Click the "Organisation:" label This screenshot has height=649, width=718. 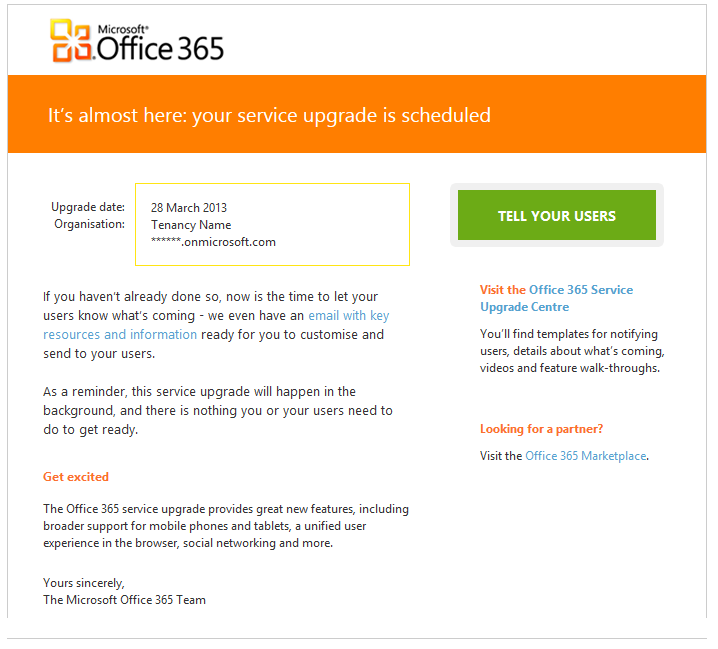89,224
